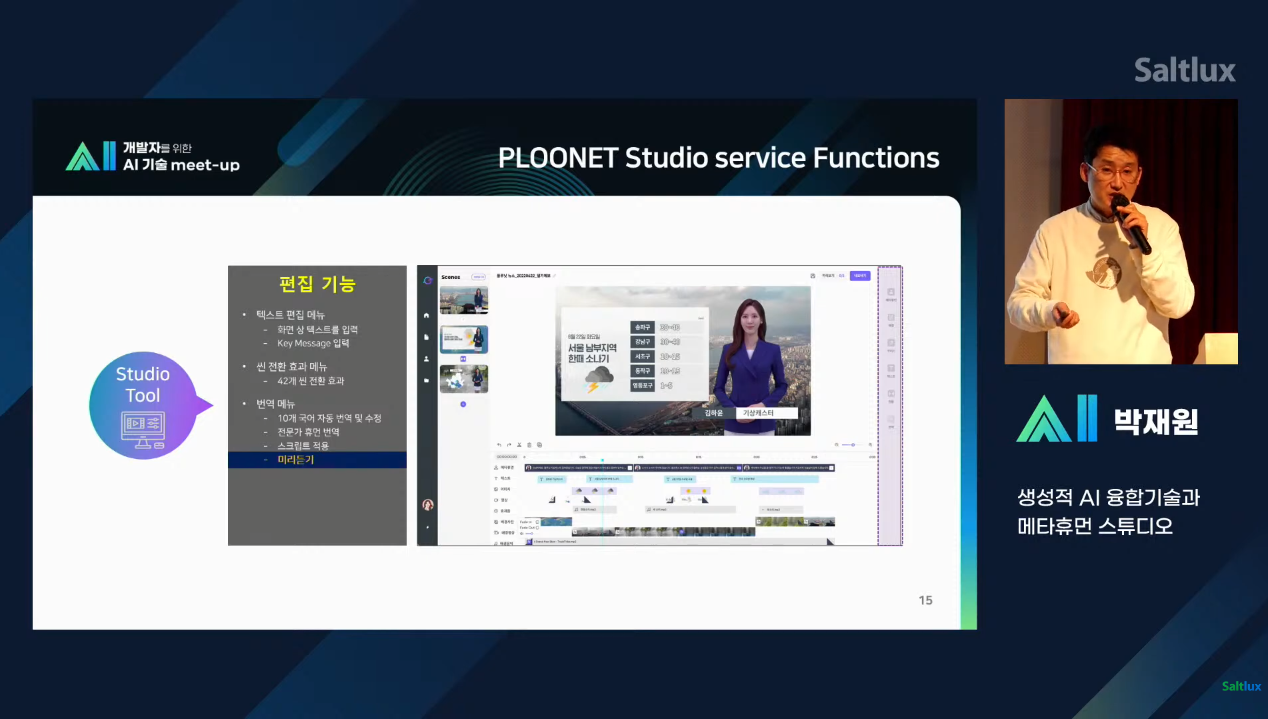Image resolution: width=1268 pixels, height=719 pixels.
Task: Click the cyan playhead marker on timeline ruler
Action: tap(603, 460)
